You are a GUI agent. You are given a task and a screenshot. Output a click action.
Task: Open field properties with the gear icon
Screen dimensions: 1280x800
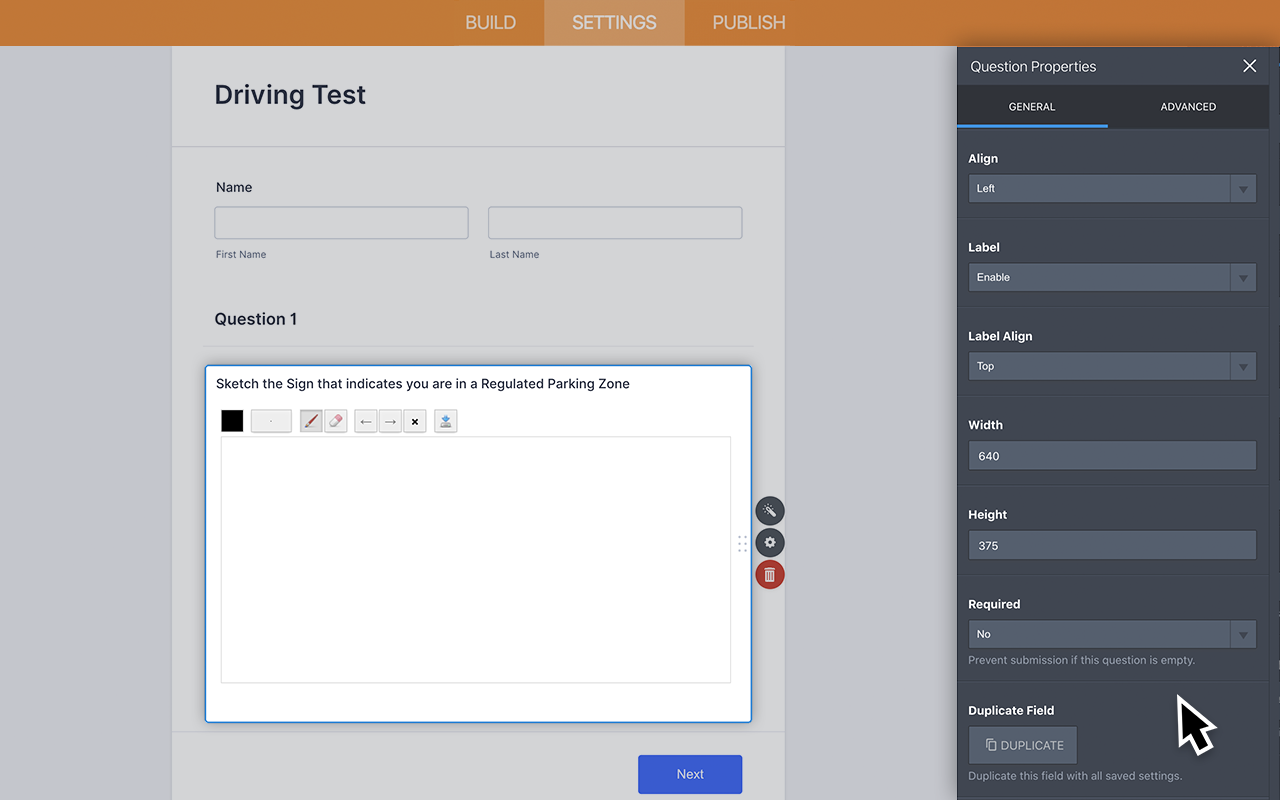[x=769, y=543]
